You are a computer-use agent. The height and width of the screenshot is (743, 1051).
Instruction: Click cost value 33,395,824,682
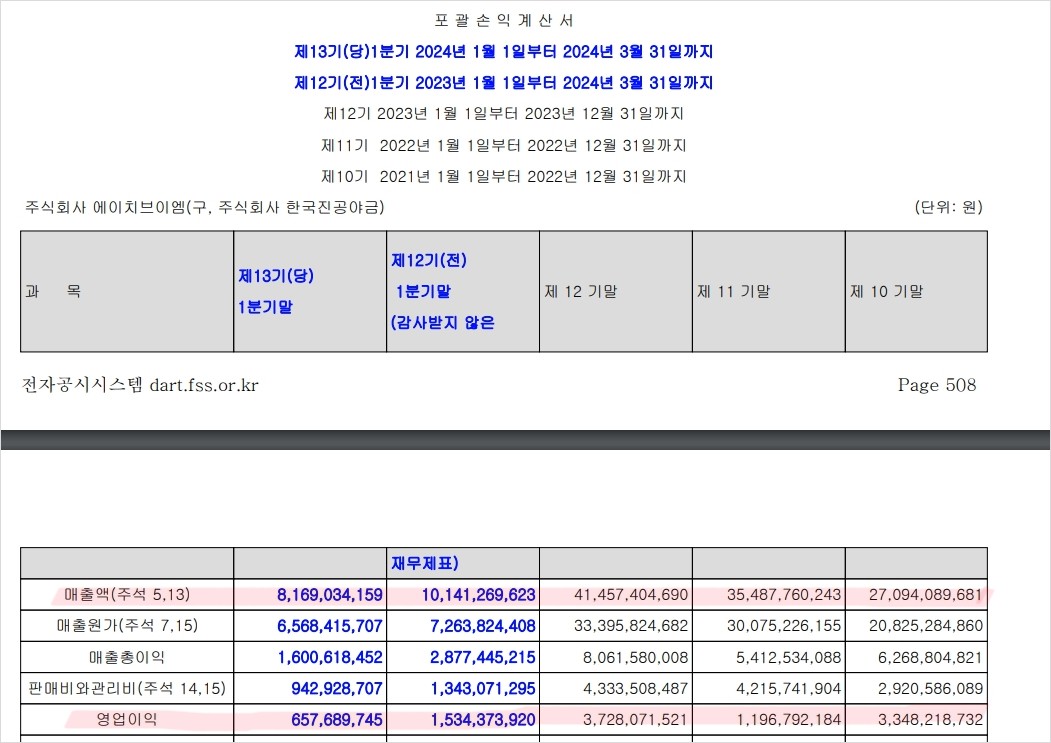[631, 626]
